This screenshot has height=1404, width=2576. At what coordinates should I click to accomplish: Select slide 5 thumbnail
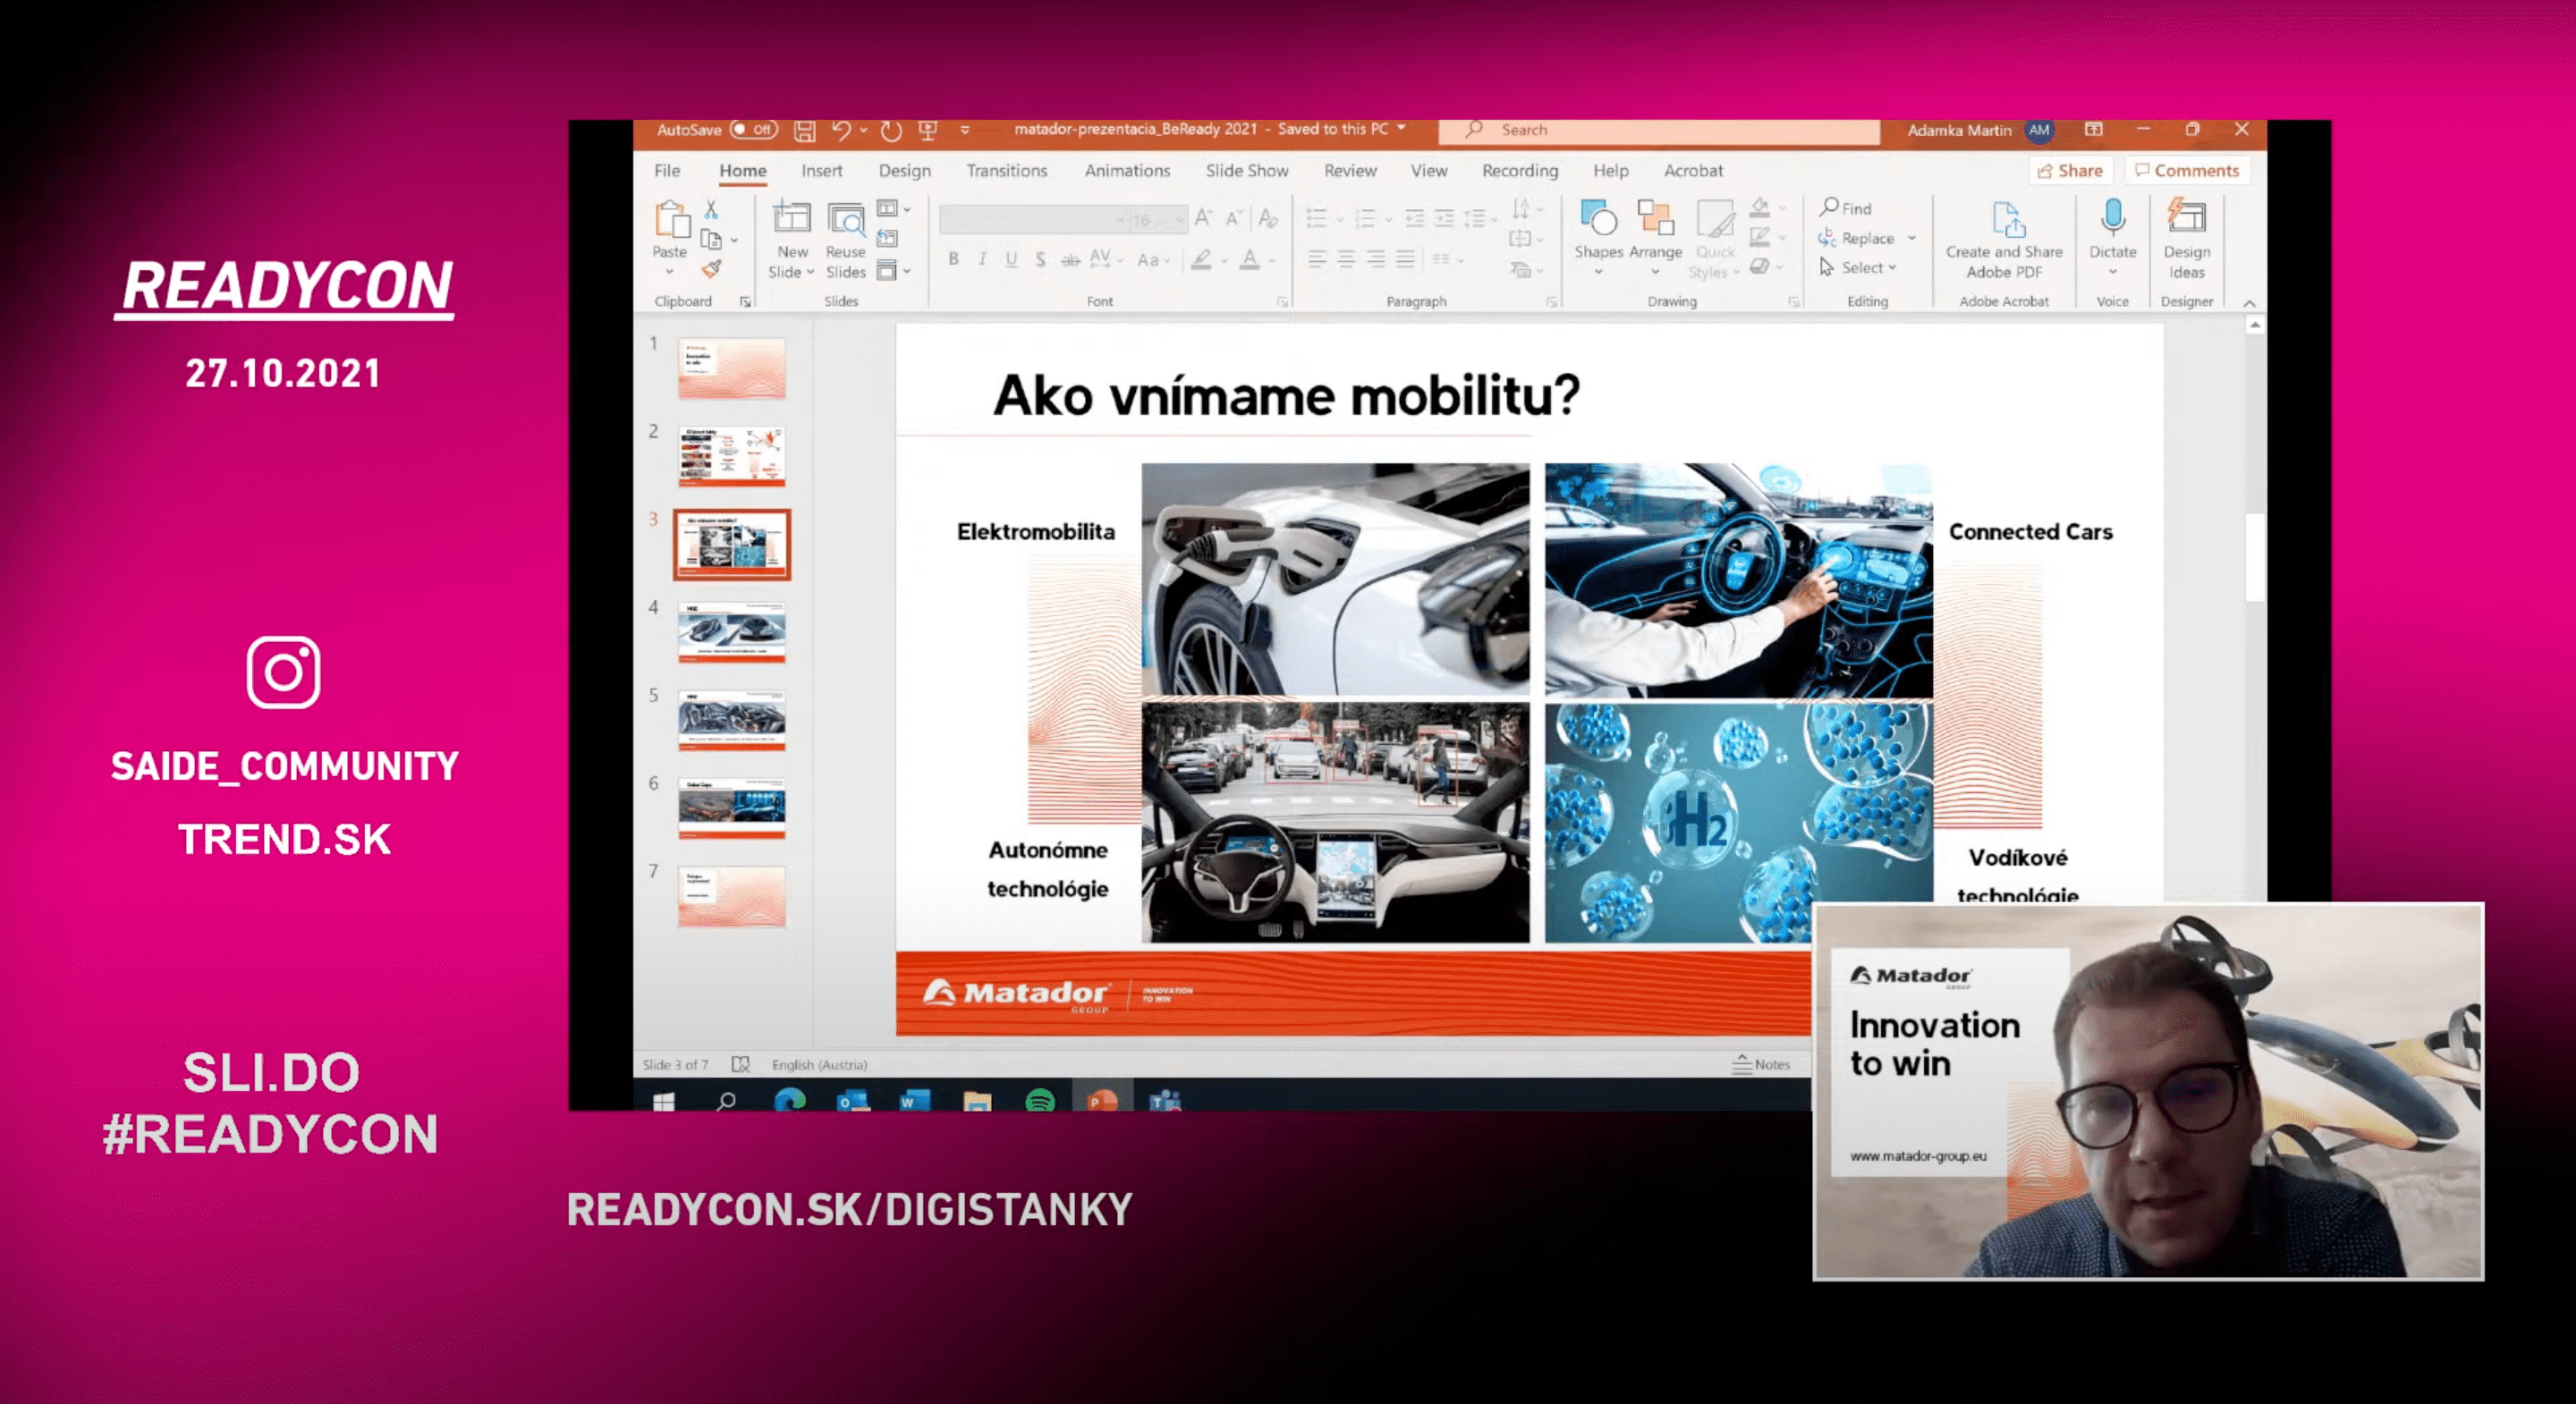point(731,720)
